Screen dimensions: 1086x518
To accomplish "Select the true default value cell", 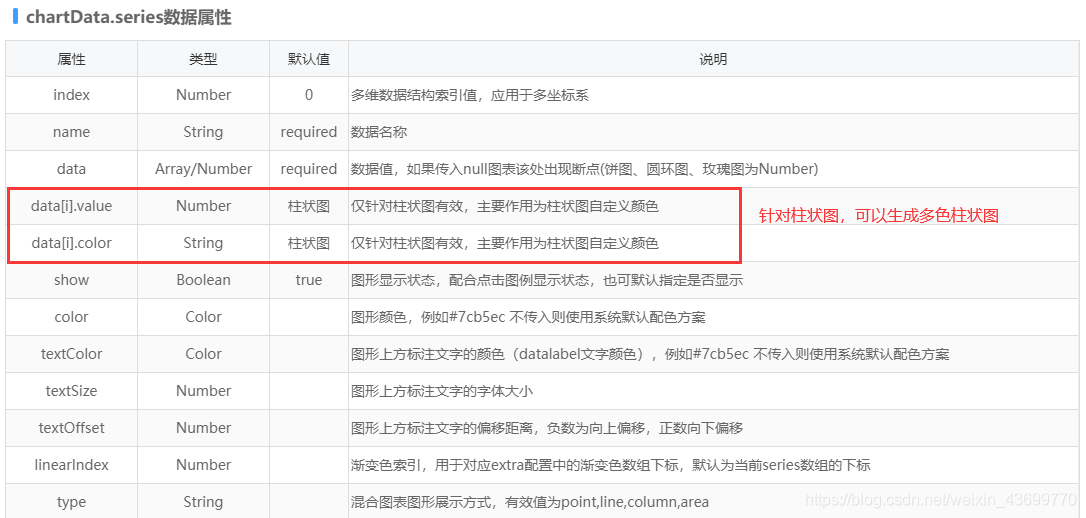I will pos(309,280).
